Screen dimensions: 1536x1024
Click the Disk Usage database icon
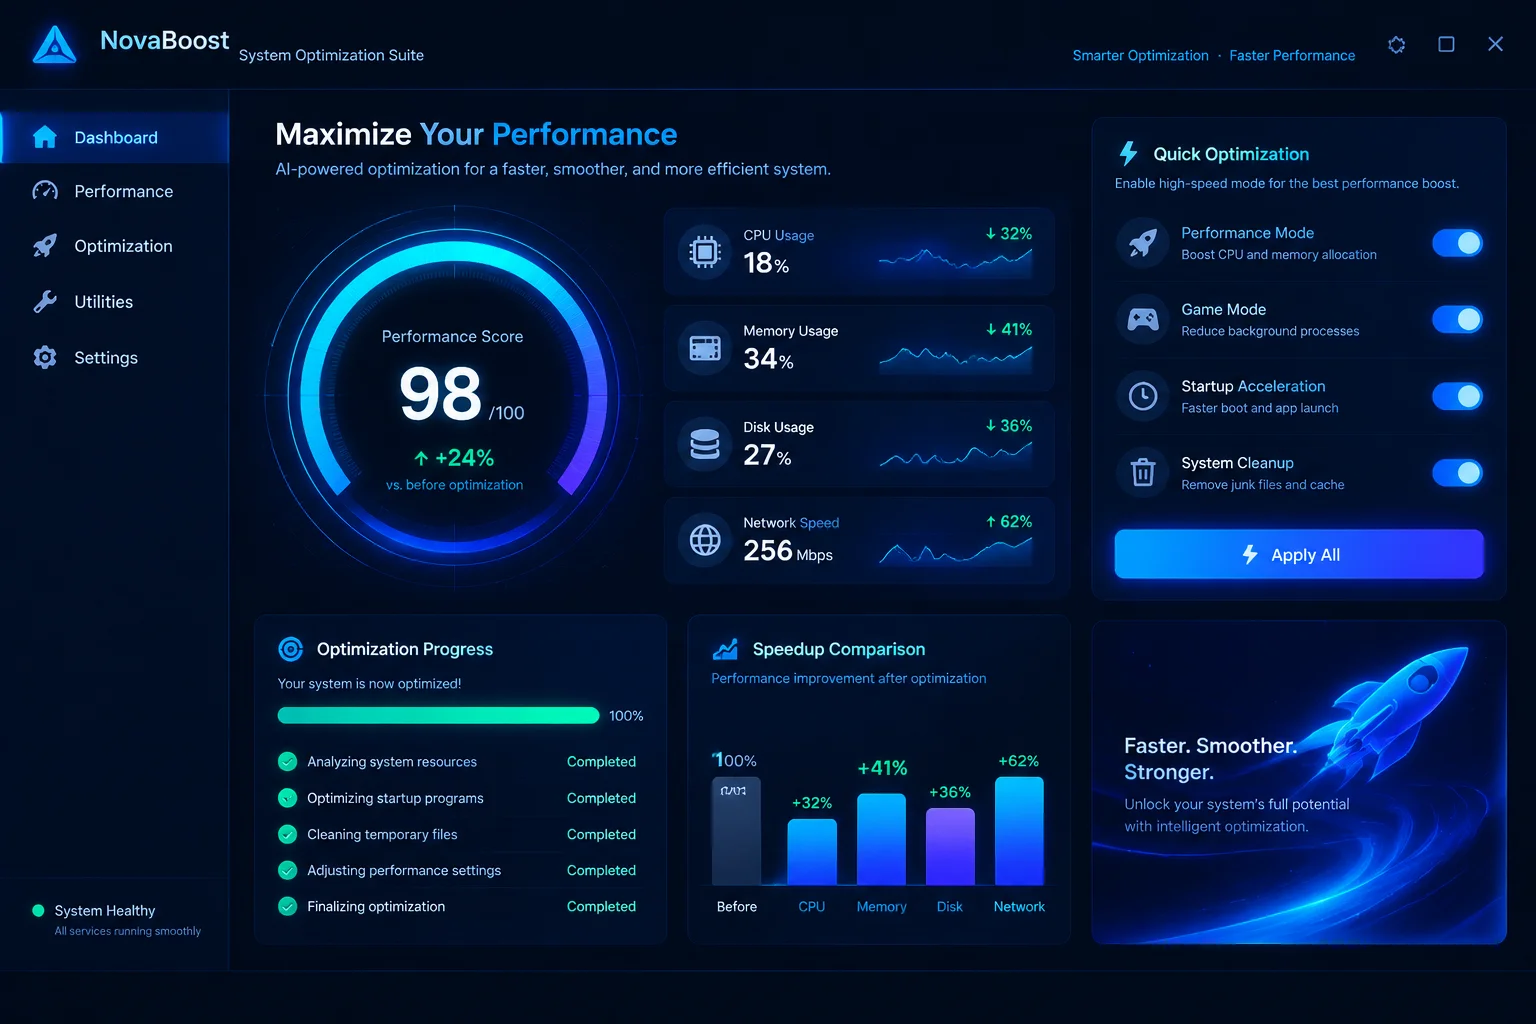704,444
